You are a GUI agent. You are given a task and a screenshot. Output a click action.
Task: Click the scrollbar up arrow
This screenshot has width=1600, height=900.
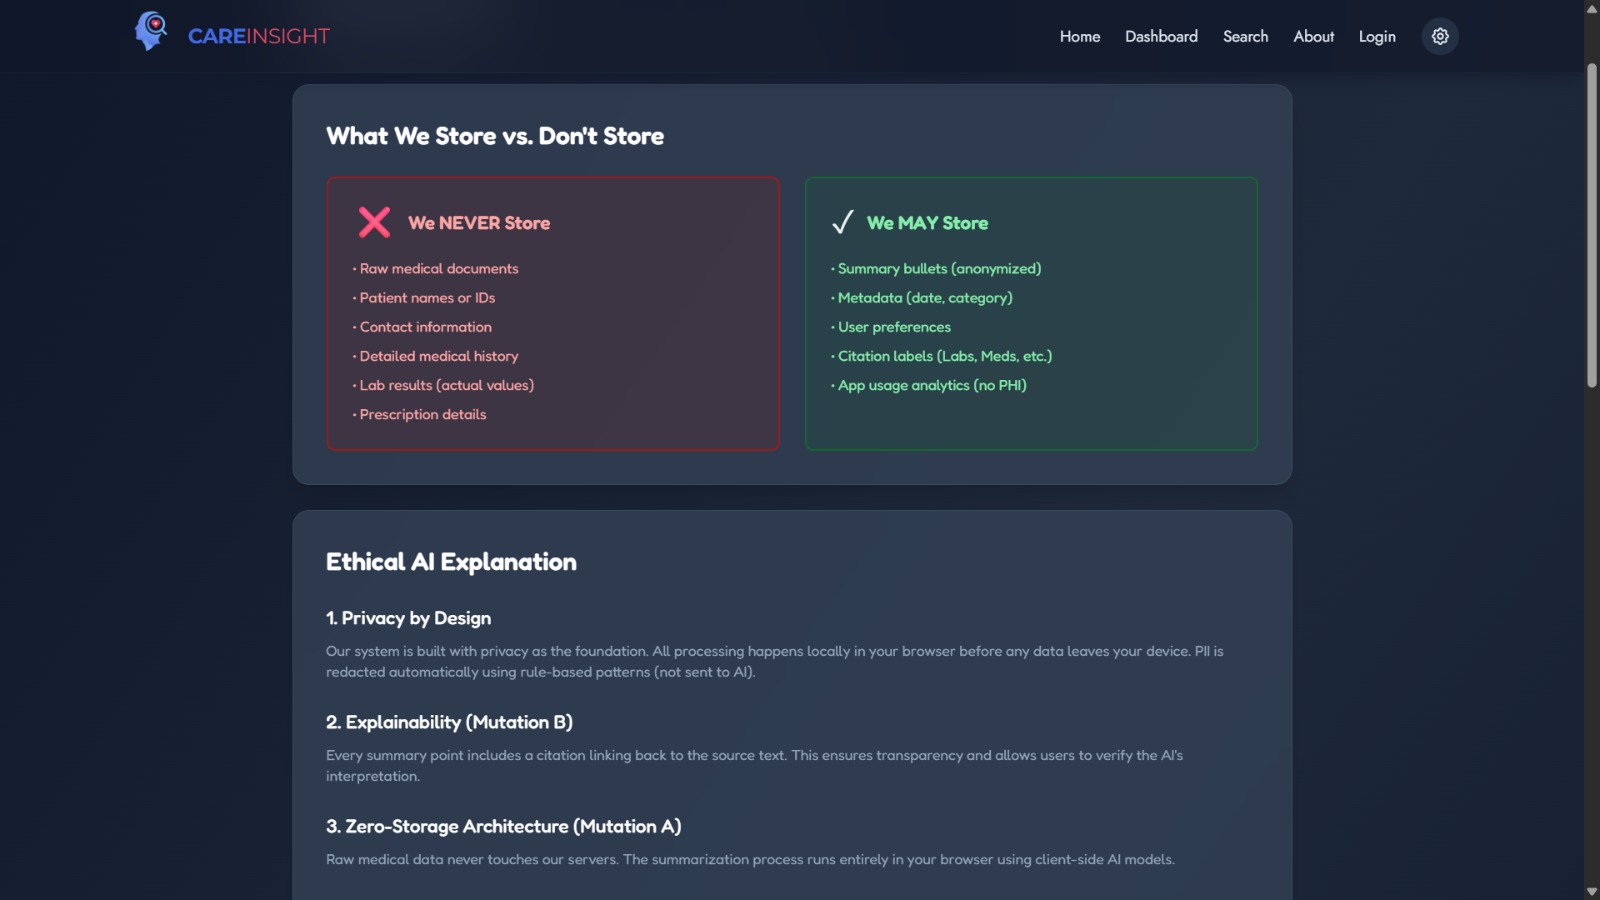[x=1592, y=8]
